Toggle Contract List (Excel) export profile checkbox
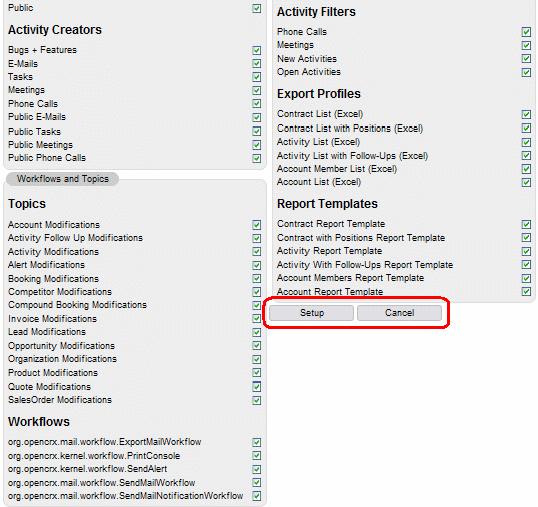538x507 pixels. [x=526, y=114]
